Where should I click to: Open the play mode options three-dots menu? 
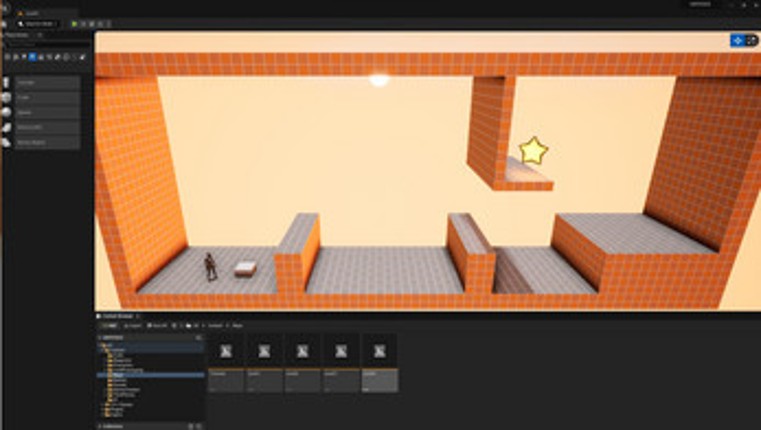pos(109,23)
